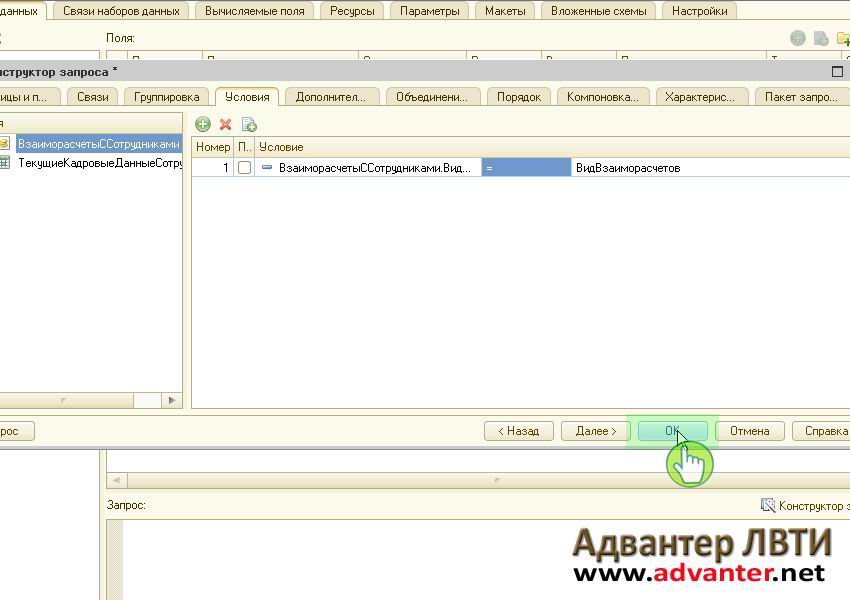Click the green Add condition icon
This screenshot has height=600, width=850.
[x=203, y=124]
